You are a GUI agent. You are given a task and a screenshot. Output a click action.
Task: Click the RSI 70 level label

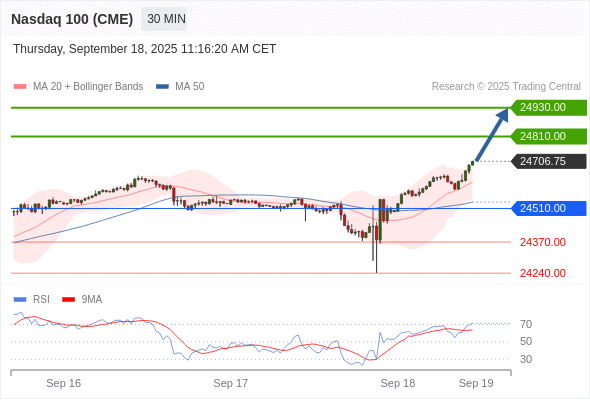click(526, 324)
